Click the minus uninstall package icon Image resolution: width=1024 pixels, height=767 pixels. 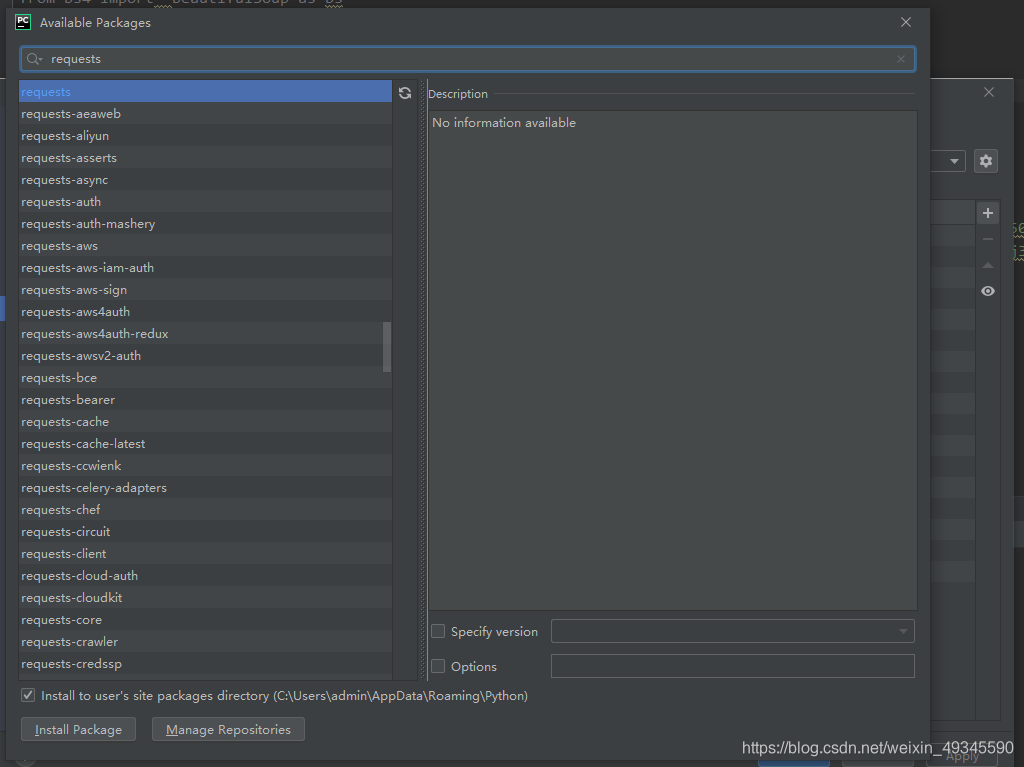pyautogui.click(x=987, y=239)
